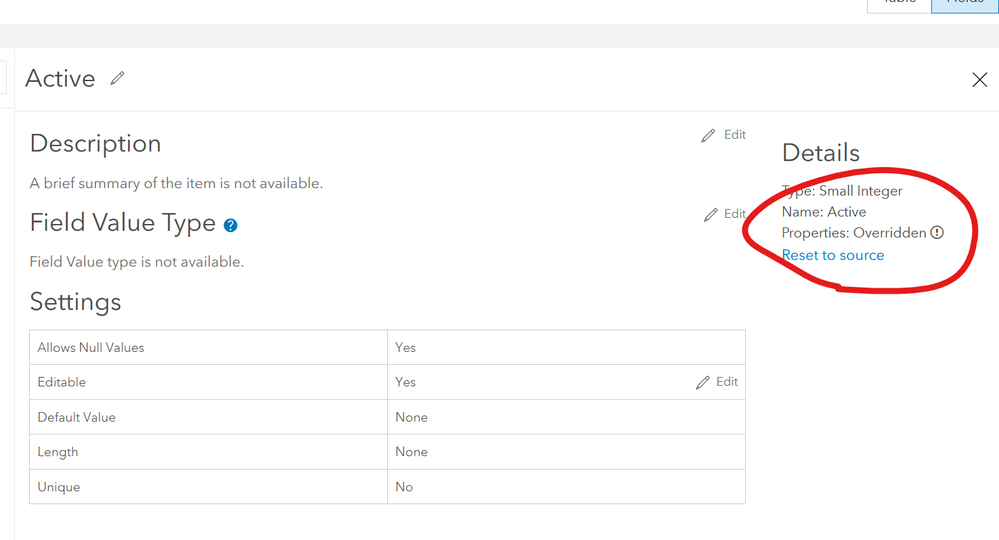Edit the Field Value Type section
The height and width of the screenshot is (540, 999).
pyautogui.click(x=725, y=214)
